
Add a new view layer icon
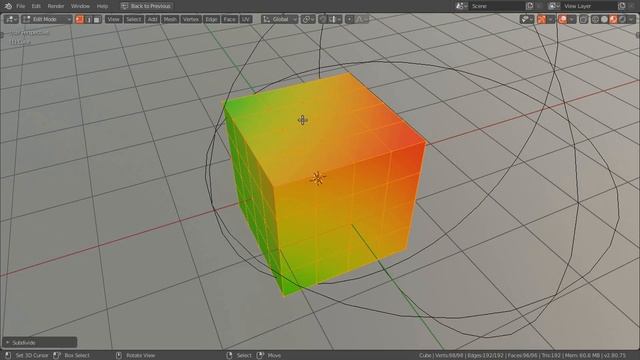pyautogui.click(x=622, y=6)
